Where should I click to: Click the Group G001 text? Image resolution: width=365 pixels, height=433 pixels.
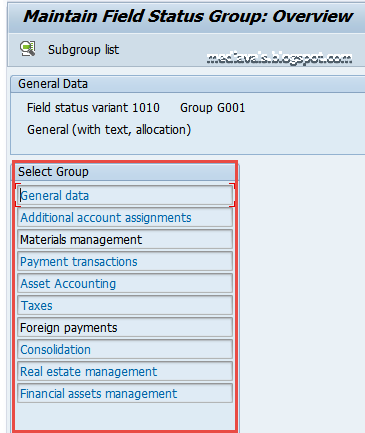point(213,108)
